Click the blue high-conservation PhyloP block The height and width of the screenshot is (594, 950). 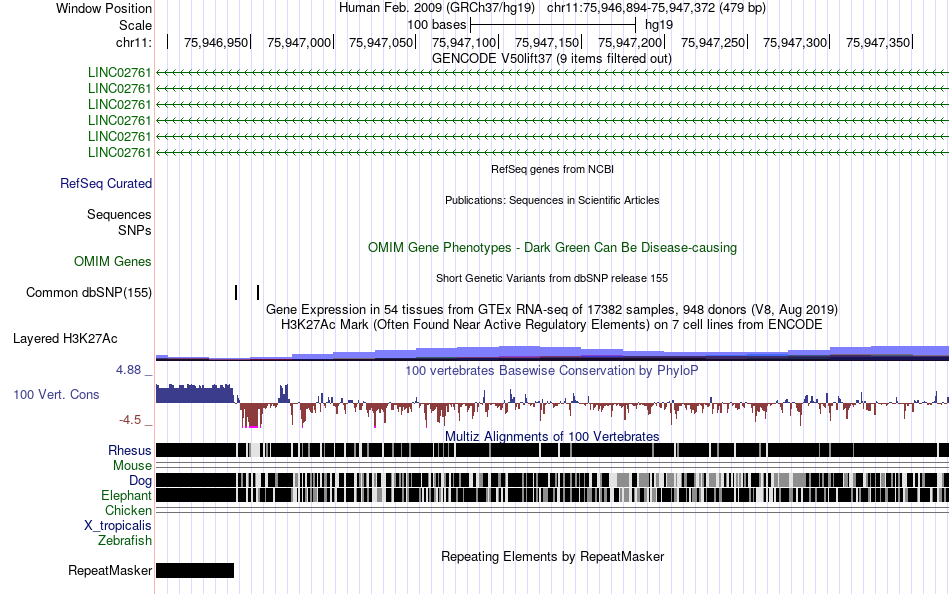[194, 394]
